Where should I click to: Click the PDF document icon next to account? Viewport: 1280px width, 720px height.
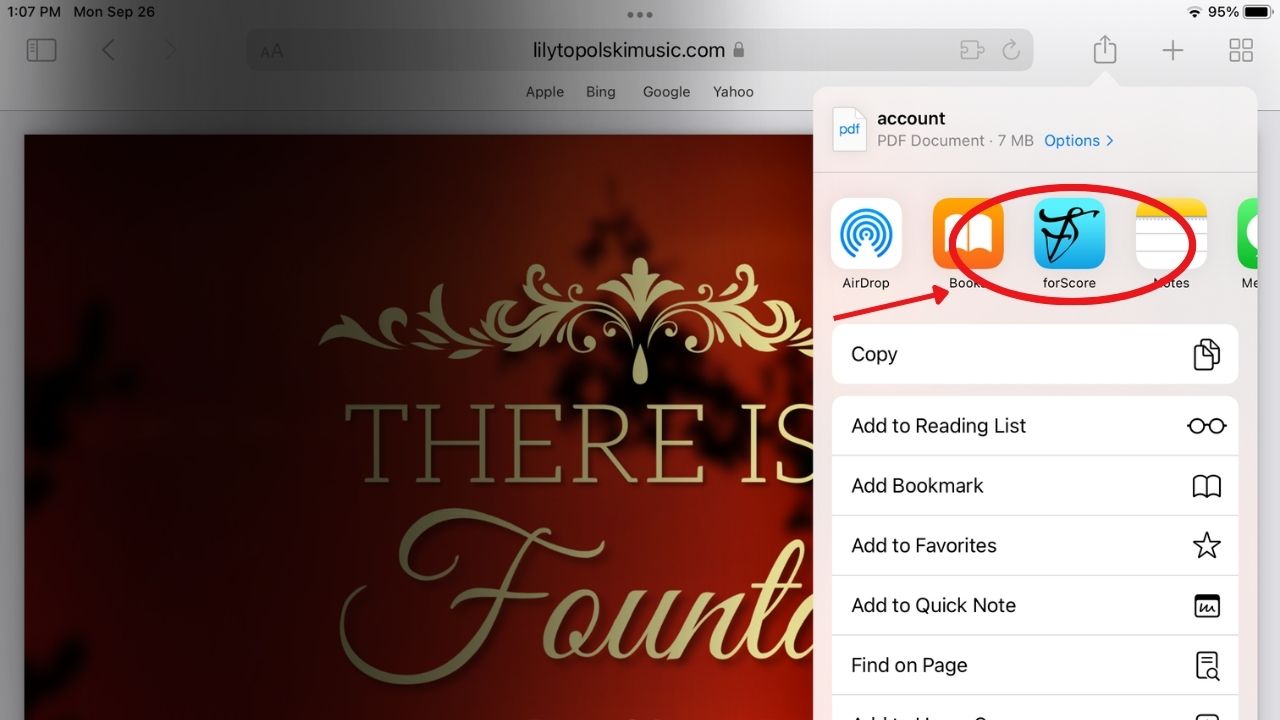pyautogui.click(x=849, y=129)
